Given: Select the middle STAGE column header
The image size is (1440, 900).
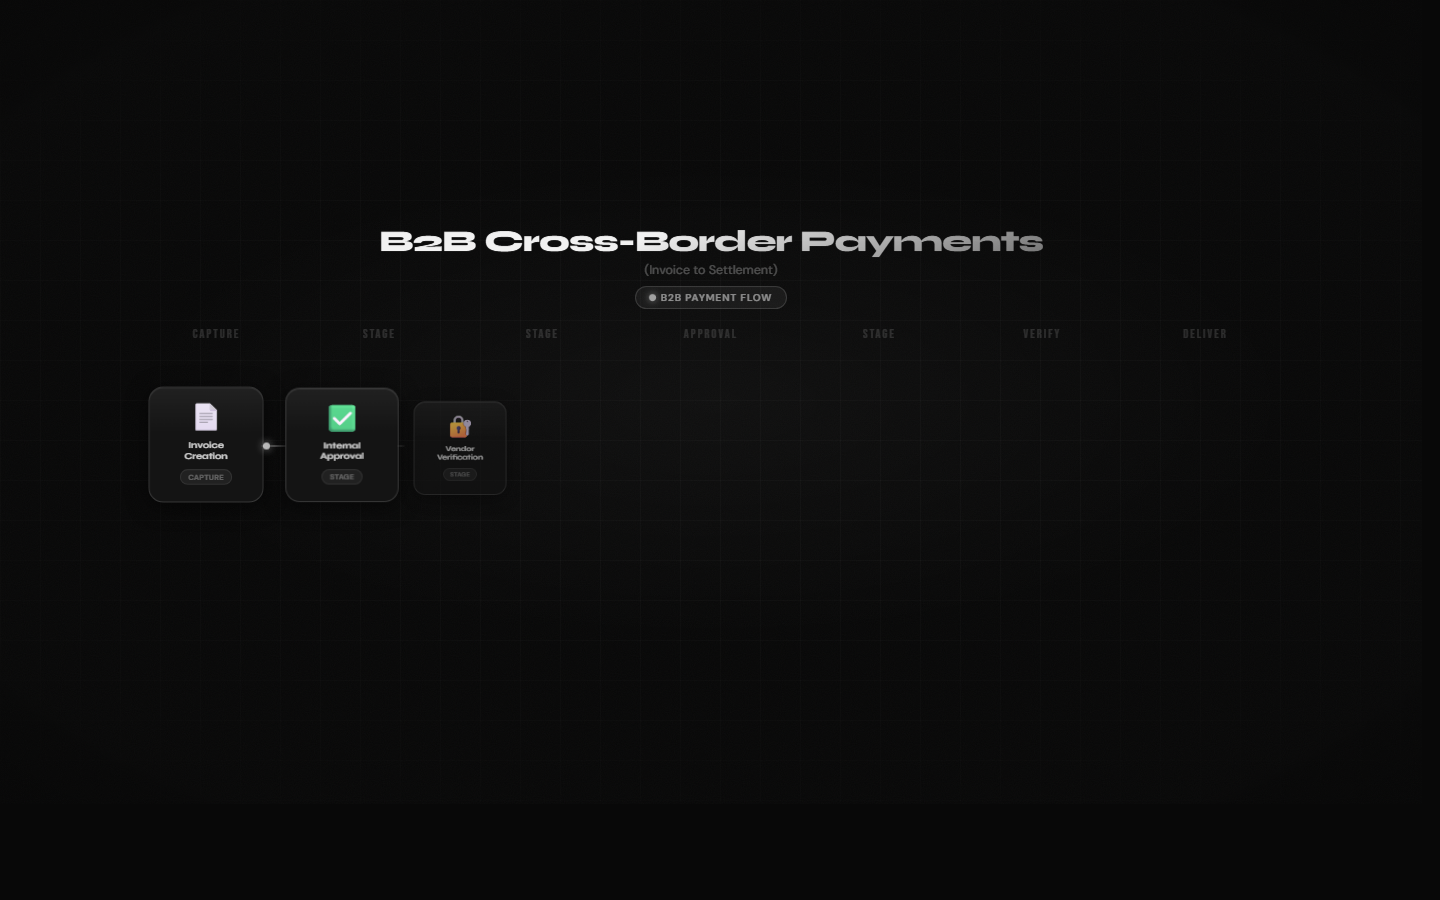Looking at the screenshot, I should tap(542, 334).
